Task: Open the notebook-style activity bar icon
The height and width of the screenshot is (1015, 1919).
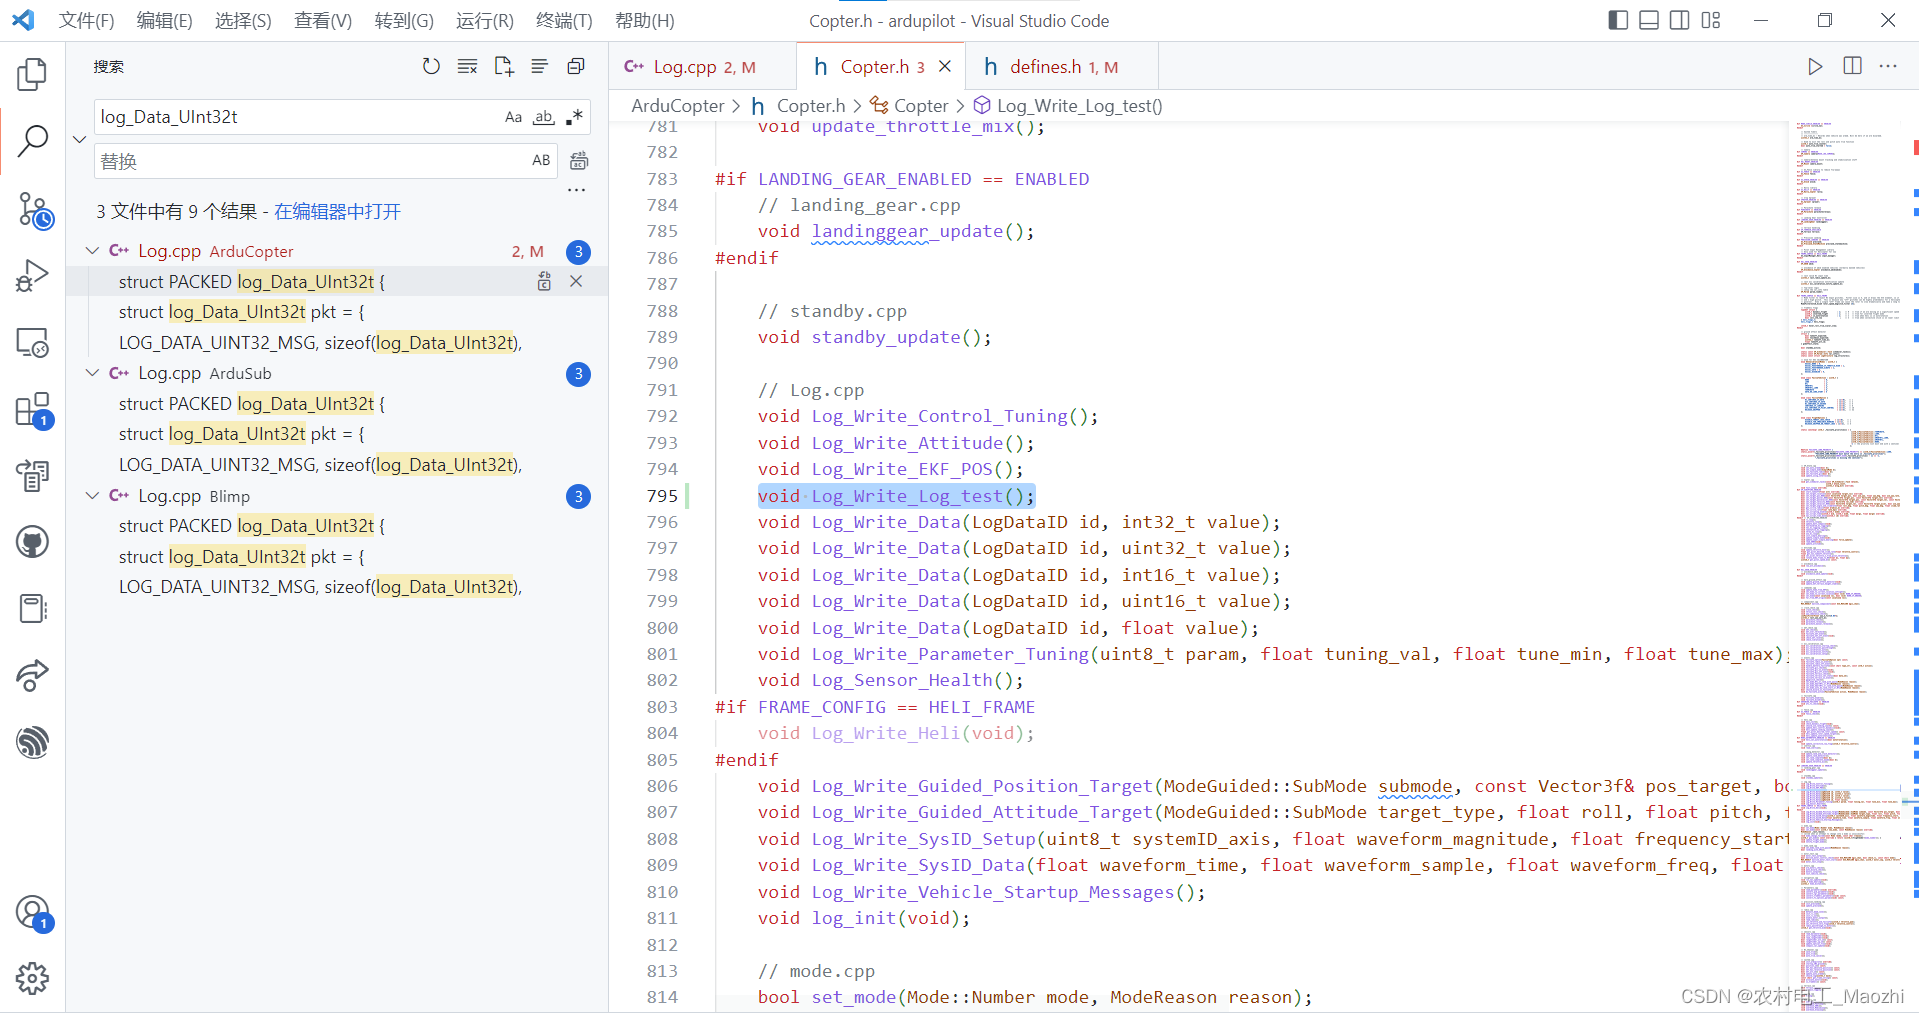Action: [32, 609]
